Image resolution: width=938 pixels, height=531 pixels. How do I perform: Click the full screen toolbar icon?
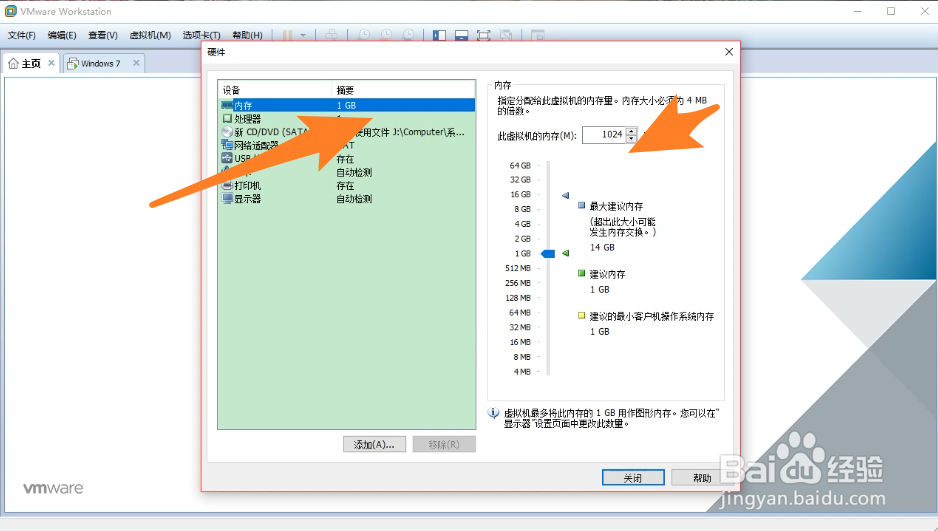tap(483, 35)
